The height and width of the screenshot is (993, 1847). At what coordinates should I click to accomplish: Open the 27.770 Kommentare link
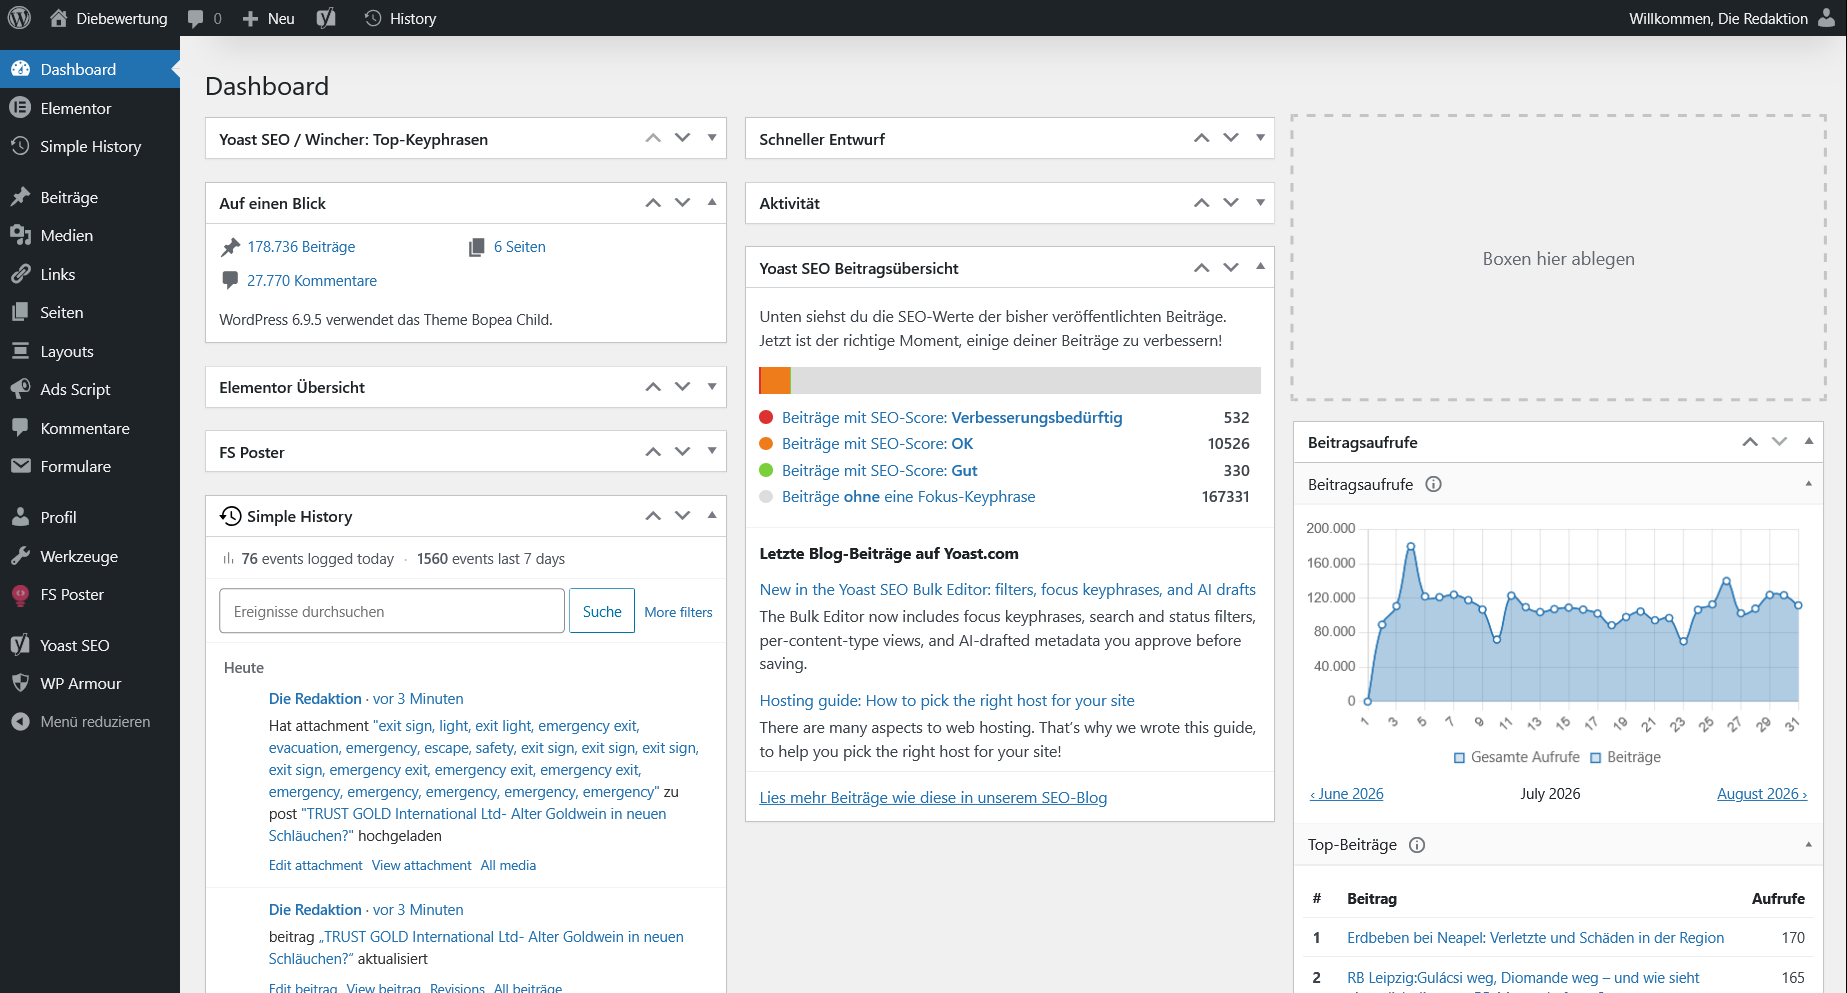[312, 281]
